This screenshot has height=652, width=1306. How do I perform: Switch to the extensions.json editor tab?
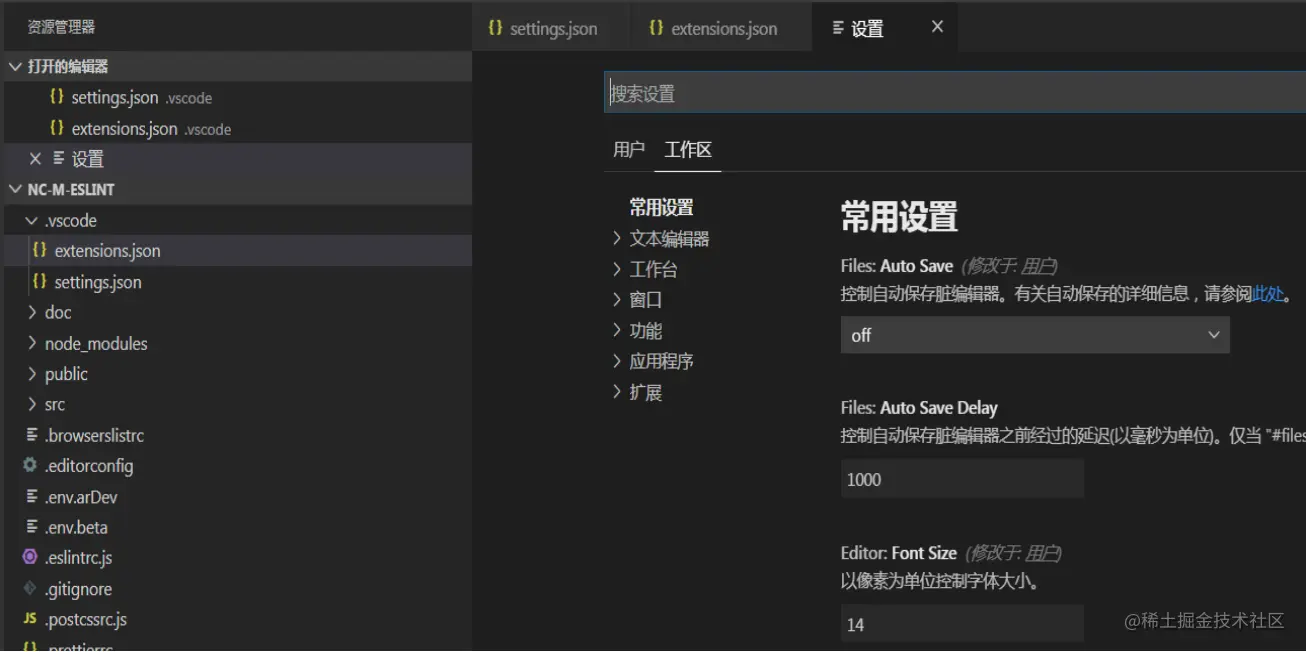pyautogui.click(x=721, y=28)
